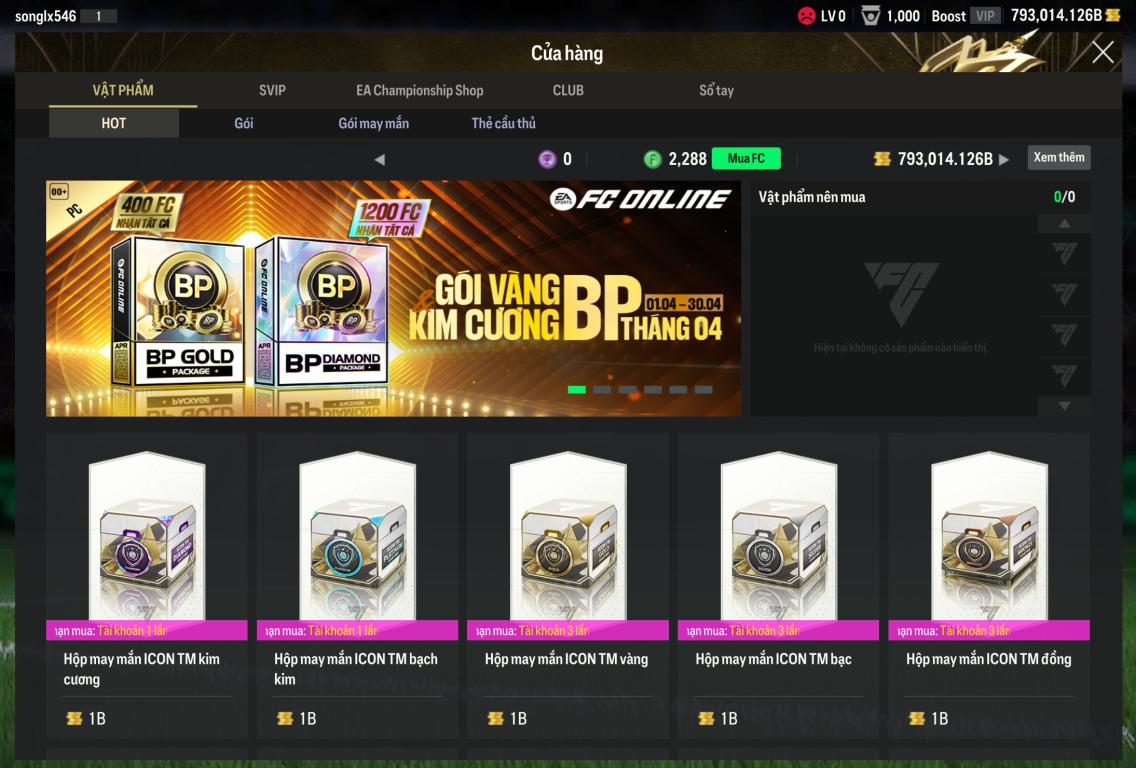Click the Xem thêm button
Viewport: 1136px width, 768px height.
click(x=1058, y=158)
